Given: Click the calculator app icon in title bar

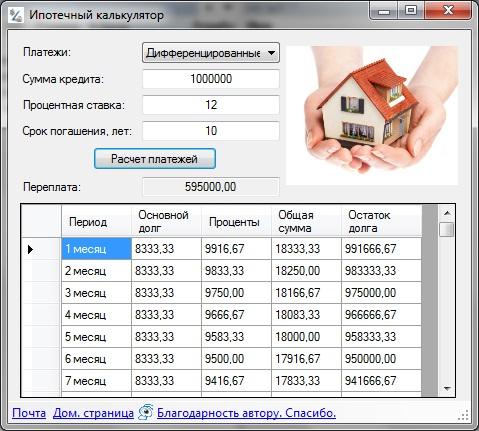Looking at the screenshot, I should (x=16, y=15).
